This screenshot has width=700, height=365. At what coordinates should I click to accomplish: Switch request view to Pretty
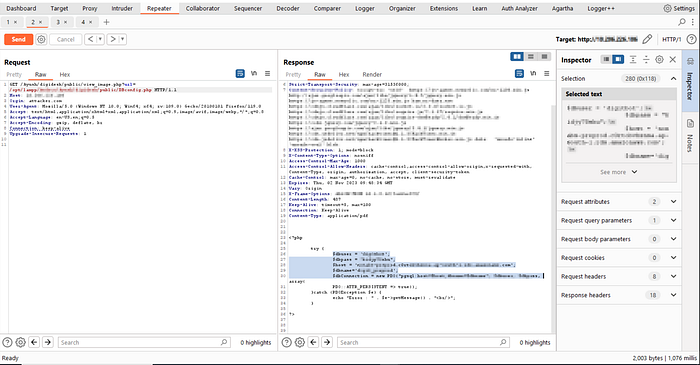pos(14,75)
